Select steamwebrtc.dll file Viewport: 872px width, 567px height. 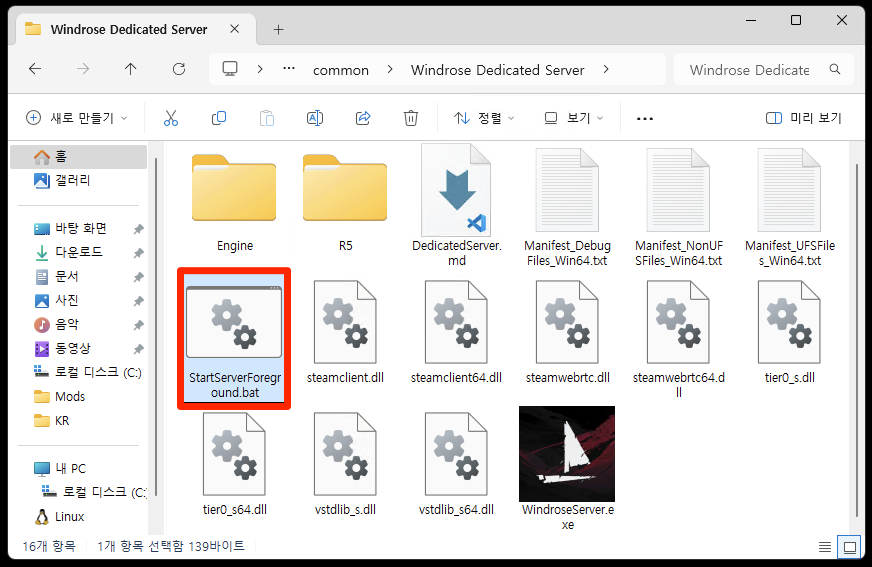[x=567, y=332]
